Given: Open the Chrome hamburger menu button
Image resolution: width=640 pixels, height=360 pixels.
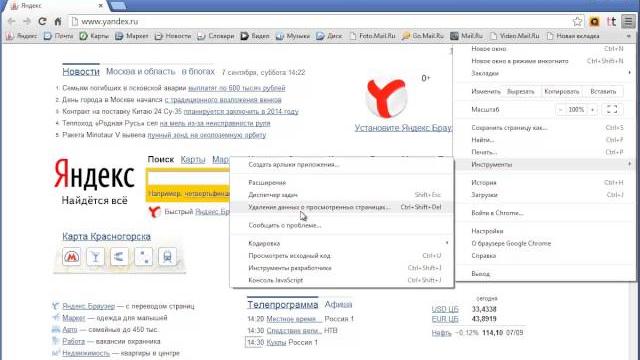Looking at the screenshot, I should (x=629, y=22).
